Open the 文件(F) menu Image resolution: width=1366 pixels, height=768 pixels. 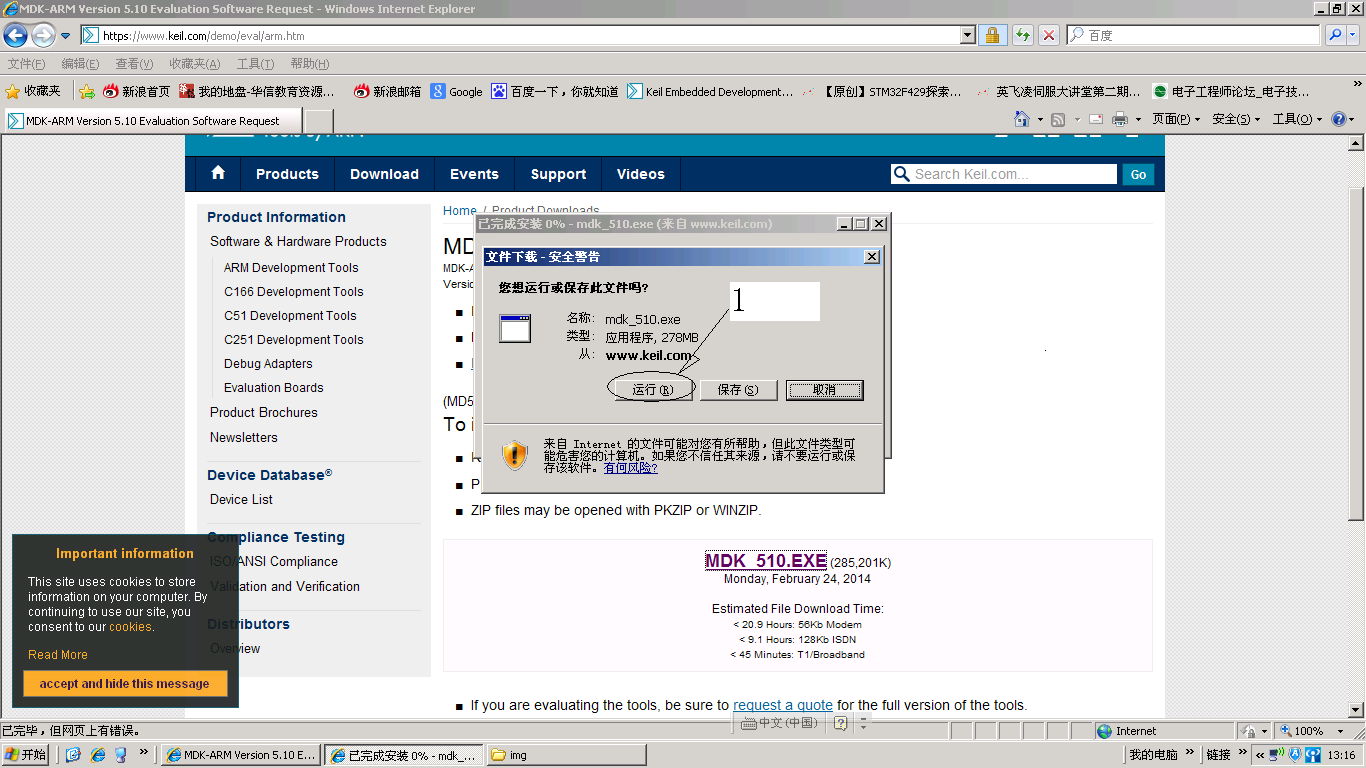(26, 64)
